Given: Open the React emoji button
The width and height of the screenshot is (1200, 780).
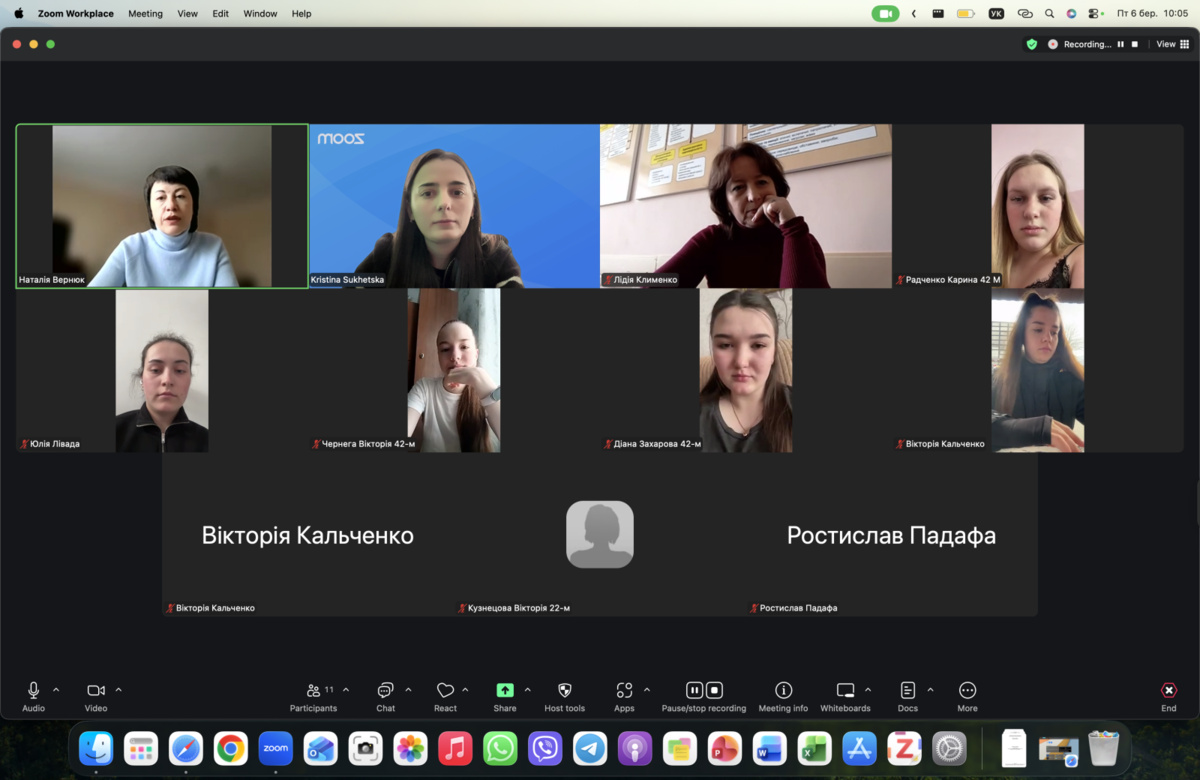Looking at the screenshot, I should (445, 691).
